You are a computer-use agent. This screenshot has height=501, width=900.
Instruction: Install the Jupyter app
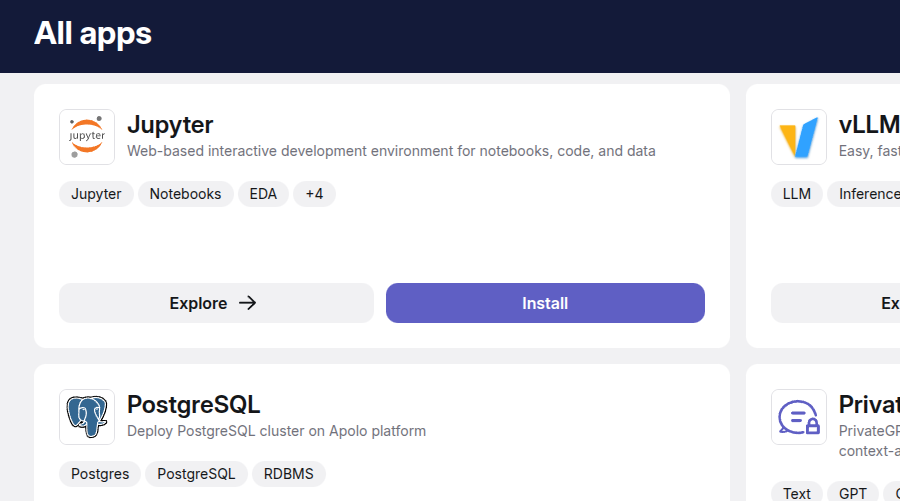click(545, 303)
